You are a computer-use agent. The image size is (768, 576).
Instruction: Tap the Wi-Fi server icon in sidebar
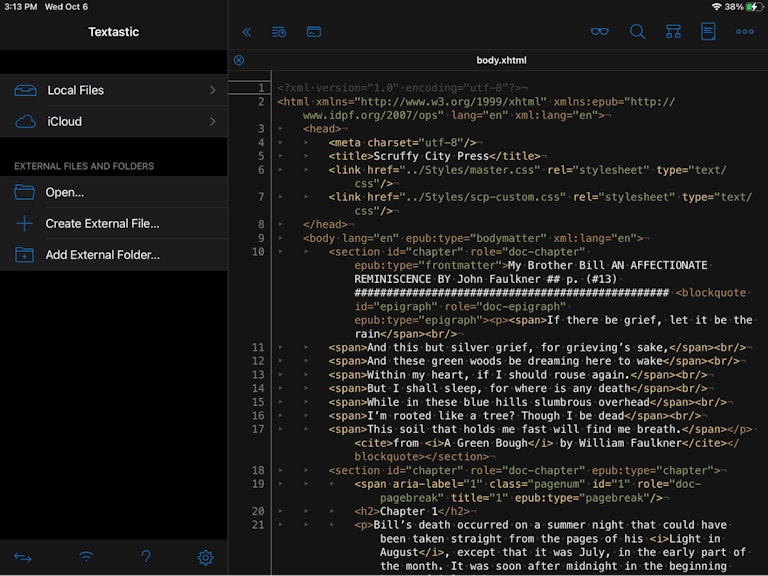click(87, 557)
